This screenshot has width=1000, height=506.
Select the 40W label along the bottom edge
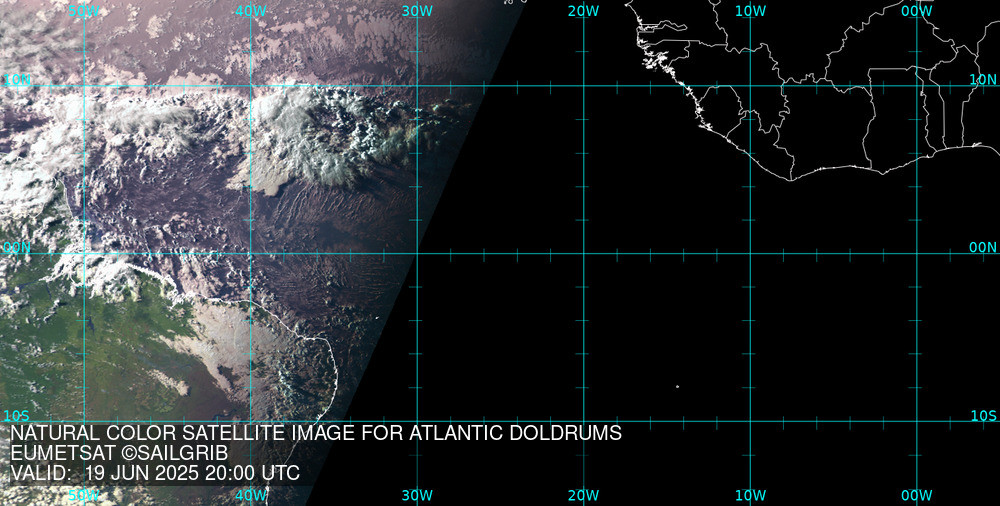tap(251, 495)
